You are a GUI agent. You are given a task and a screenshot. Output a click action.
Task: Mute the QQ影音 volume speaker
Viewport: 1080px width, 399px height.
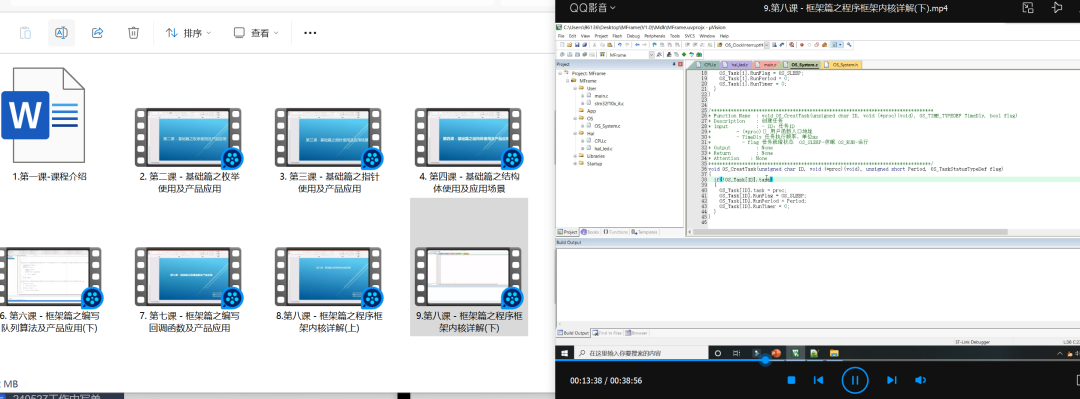point(920,380)
